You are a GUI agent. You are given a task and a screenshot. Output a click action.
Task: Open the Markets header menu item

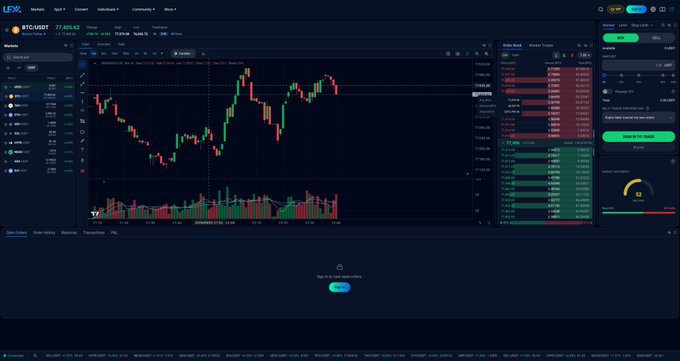coord(37,9)
